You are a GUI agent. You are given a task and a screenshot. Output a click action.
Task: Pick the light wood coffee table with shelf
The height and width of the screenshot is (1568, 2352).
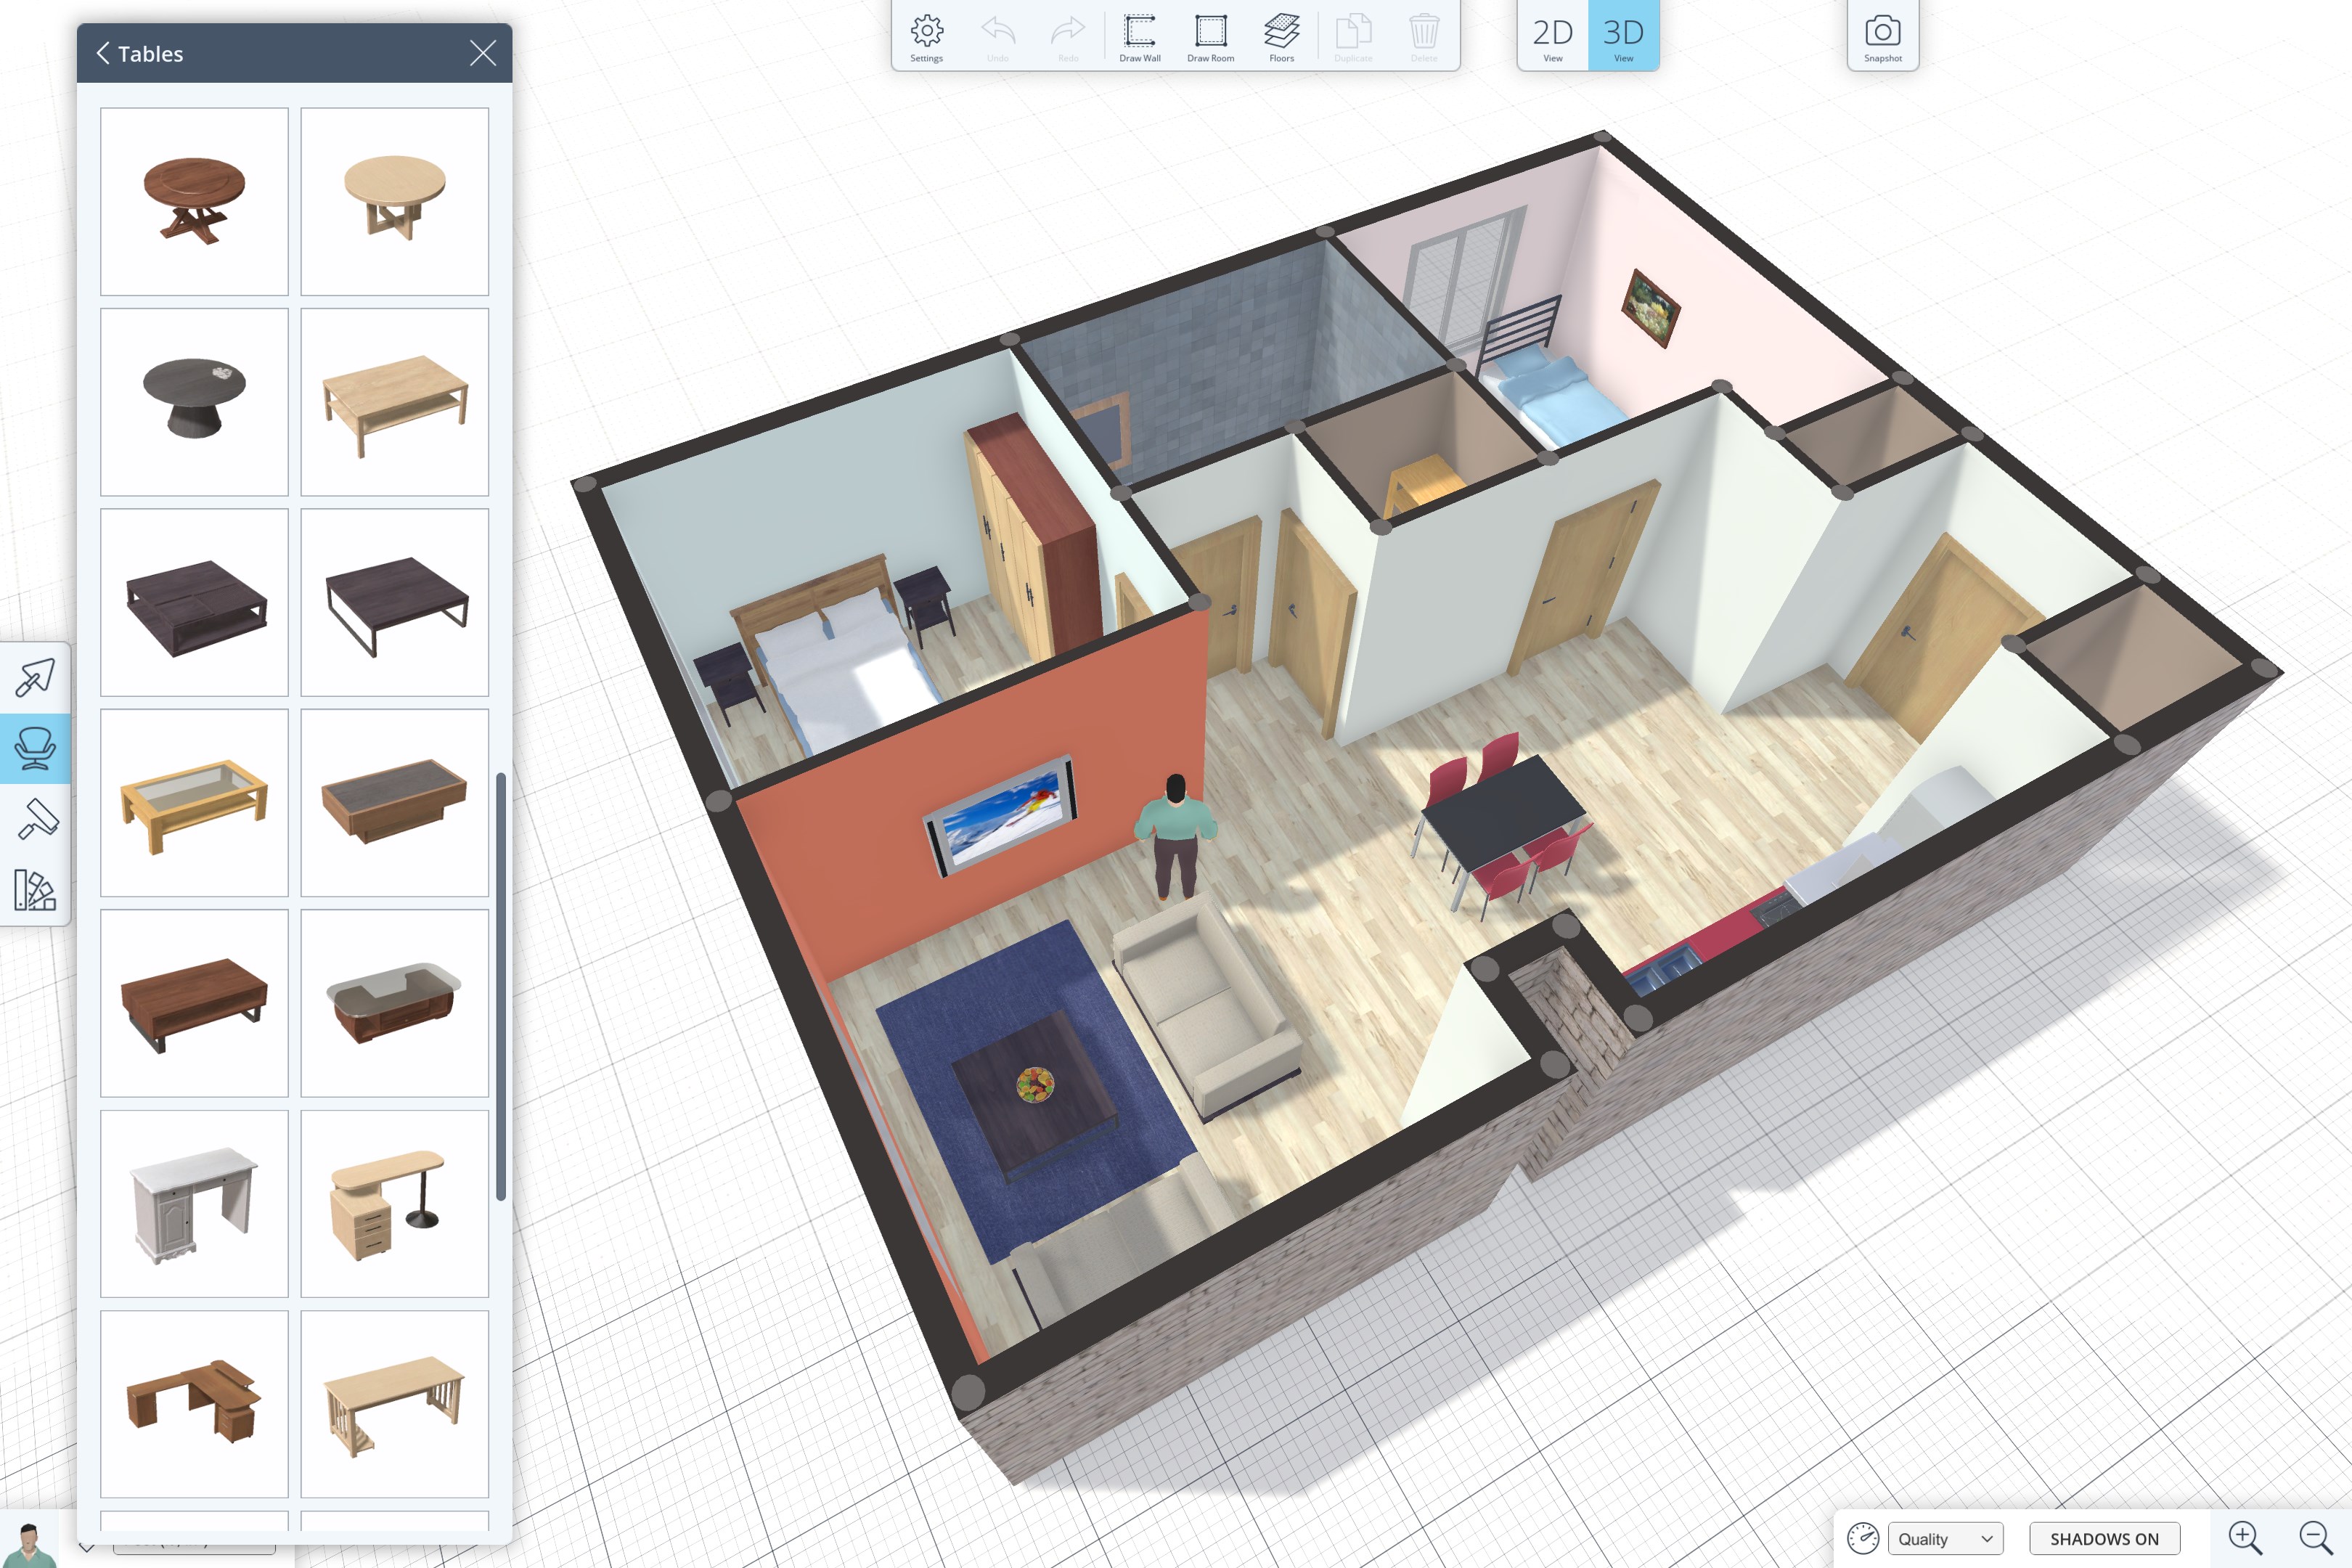pyautogui.click(x=394, y=402)
